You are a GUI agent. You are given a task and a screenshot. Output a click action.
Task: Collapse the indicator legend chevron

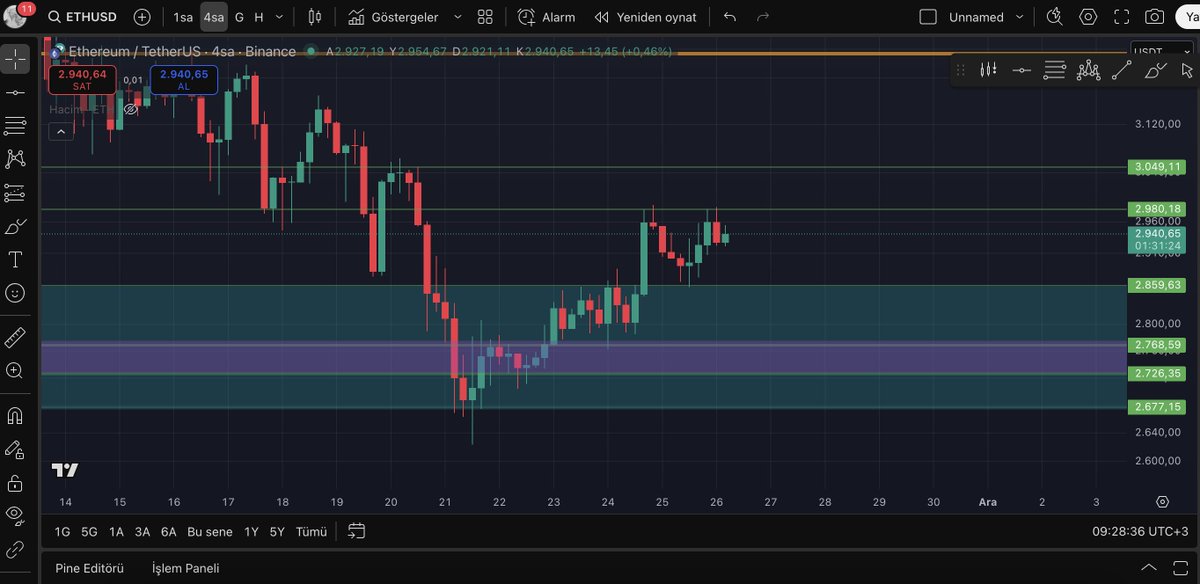[60, 131]
